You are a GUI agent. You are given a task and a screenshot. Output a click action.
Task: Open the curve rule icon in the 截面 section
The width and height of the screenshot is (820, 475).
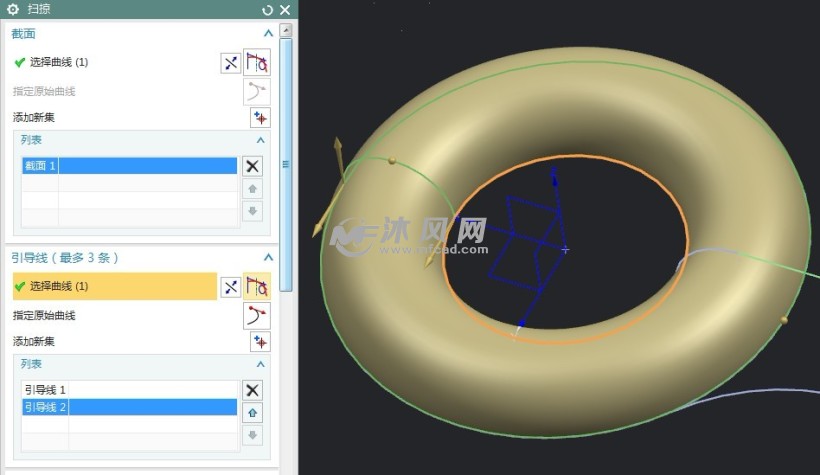257,62
